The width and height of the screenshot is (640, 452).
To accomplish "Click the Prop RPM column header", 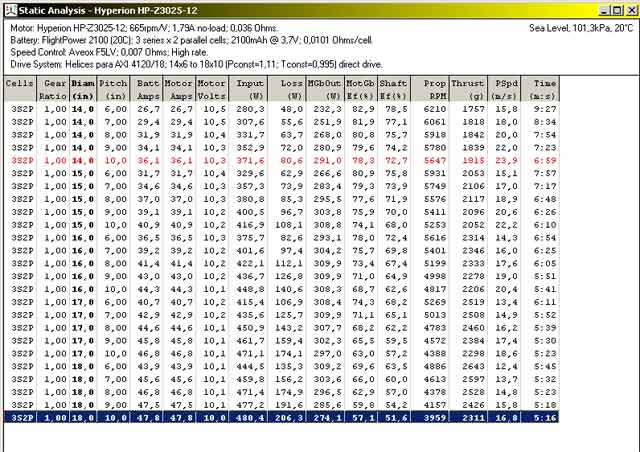I will (437, 86).
